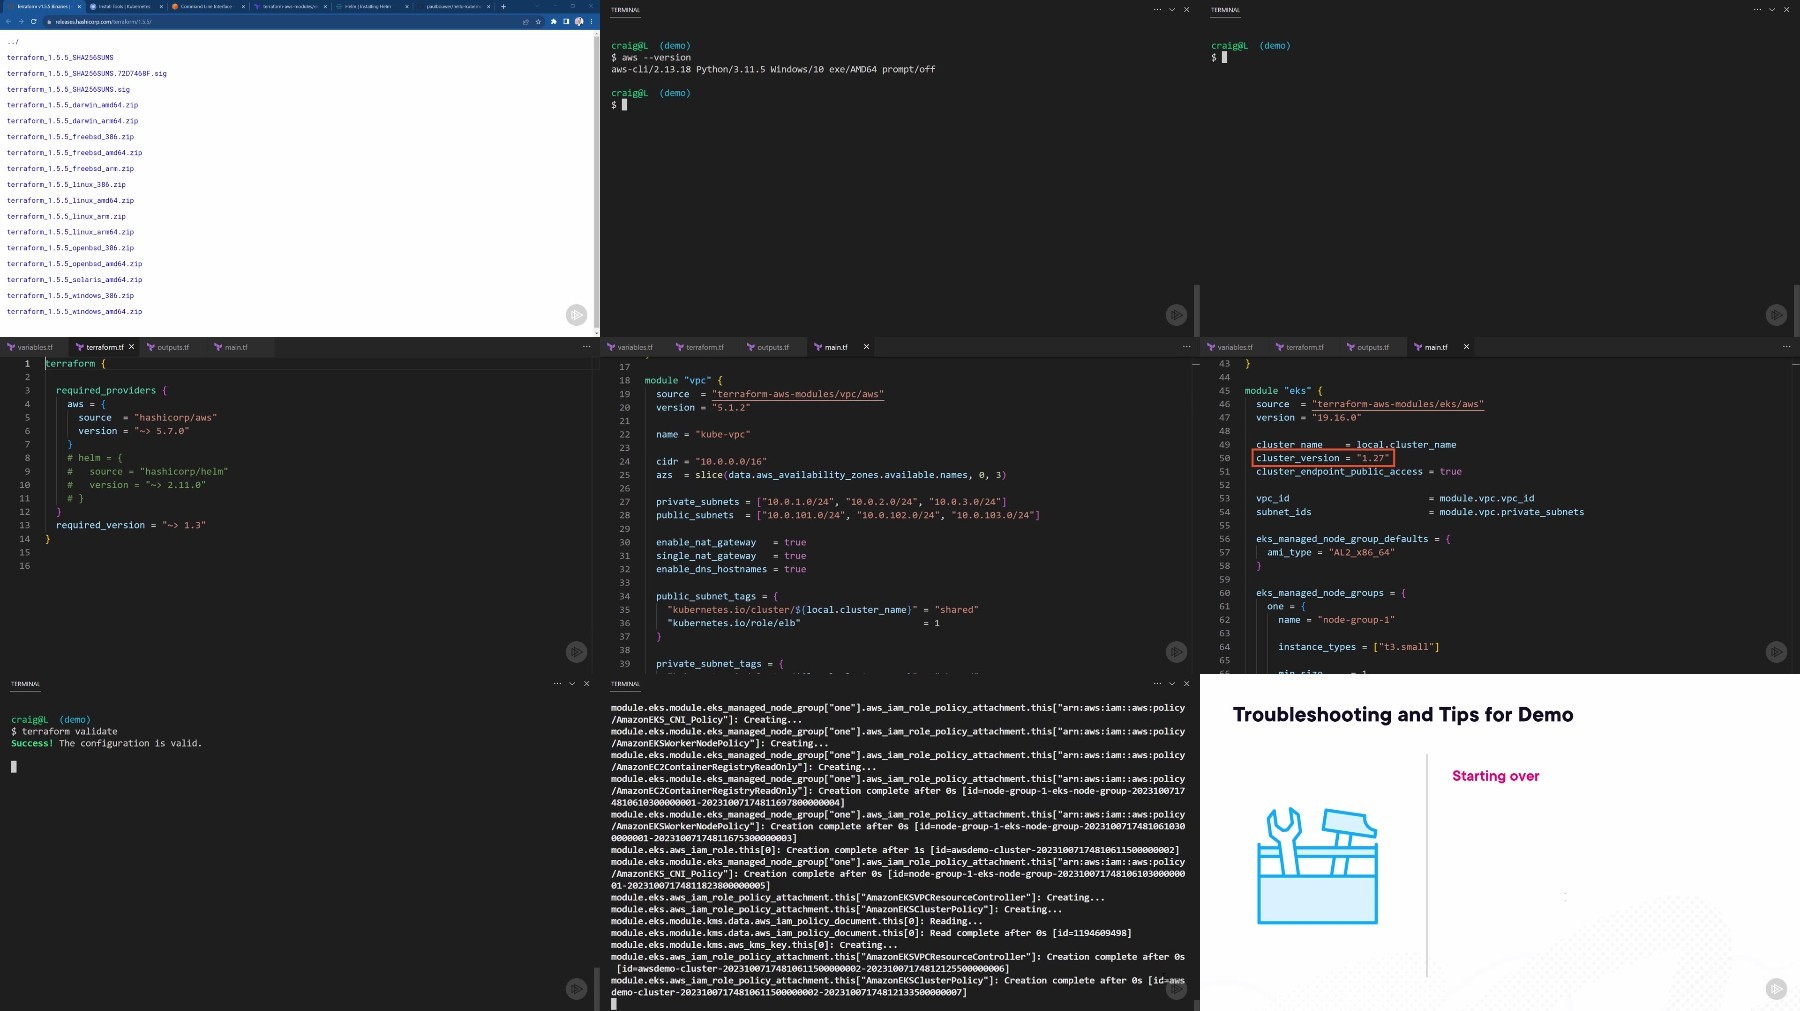Close the Command Line Interface browser tab
This screenshot has height=1011, width=1800.
pyautogui.click(x=243, y=6)
